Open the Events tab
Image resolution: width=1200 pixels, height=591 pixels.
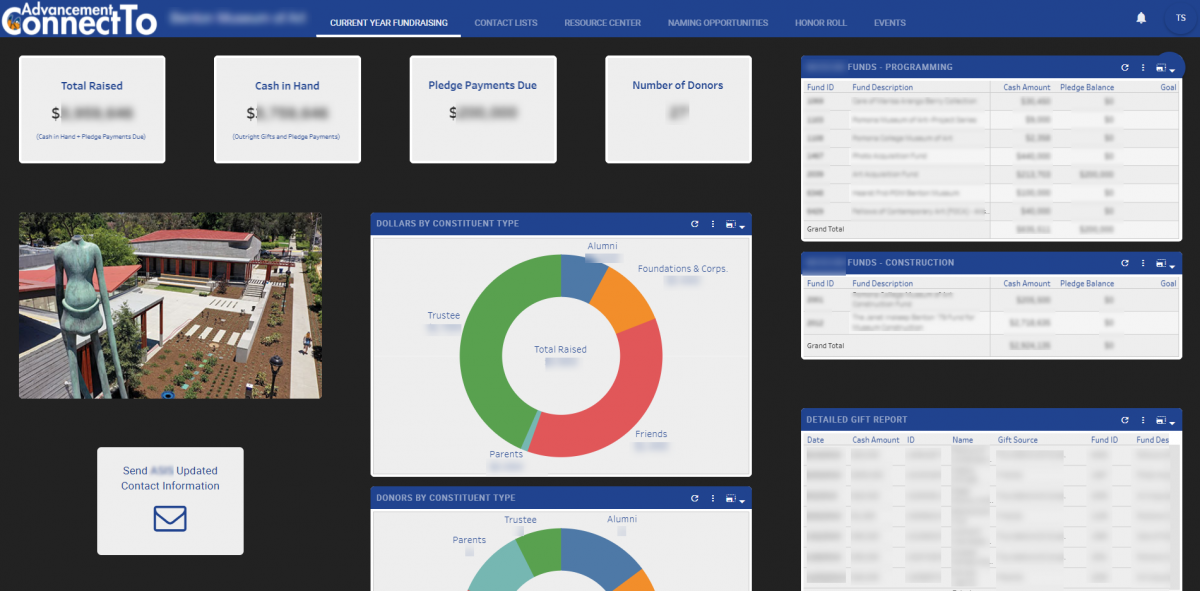click(x=890, y=22)
